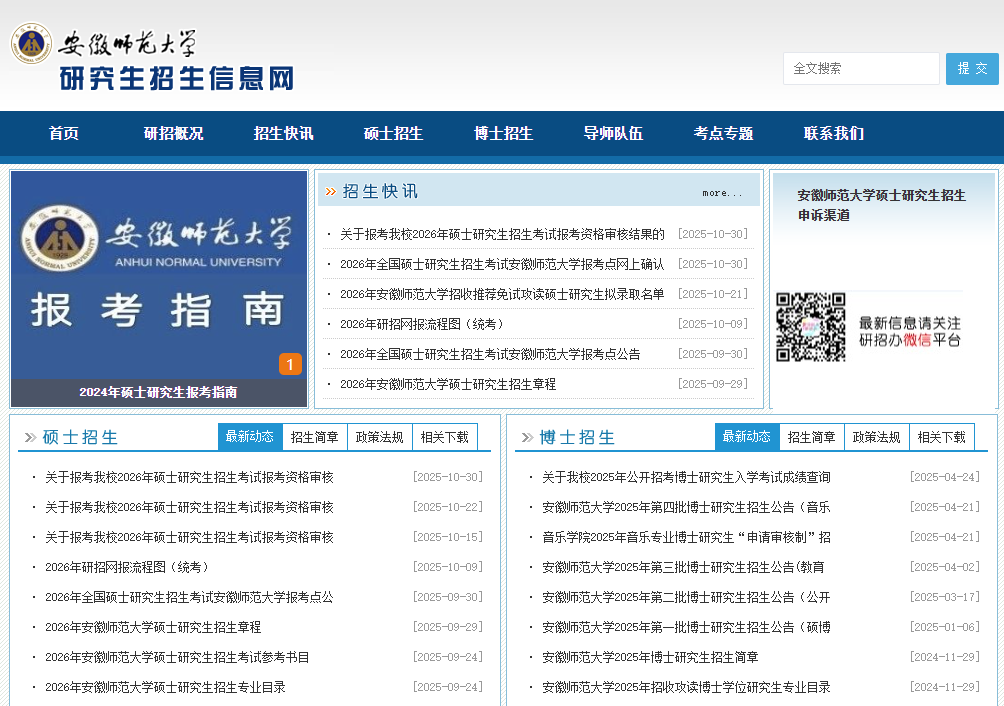Screen dimensions: 1004x706
Task: Click the 报考指南 banner image
Action: point(159,275)
